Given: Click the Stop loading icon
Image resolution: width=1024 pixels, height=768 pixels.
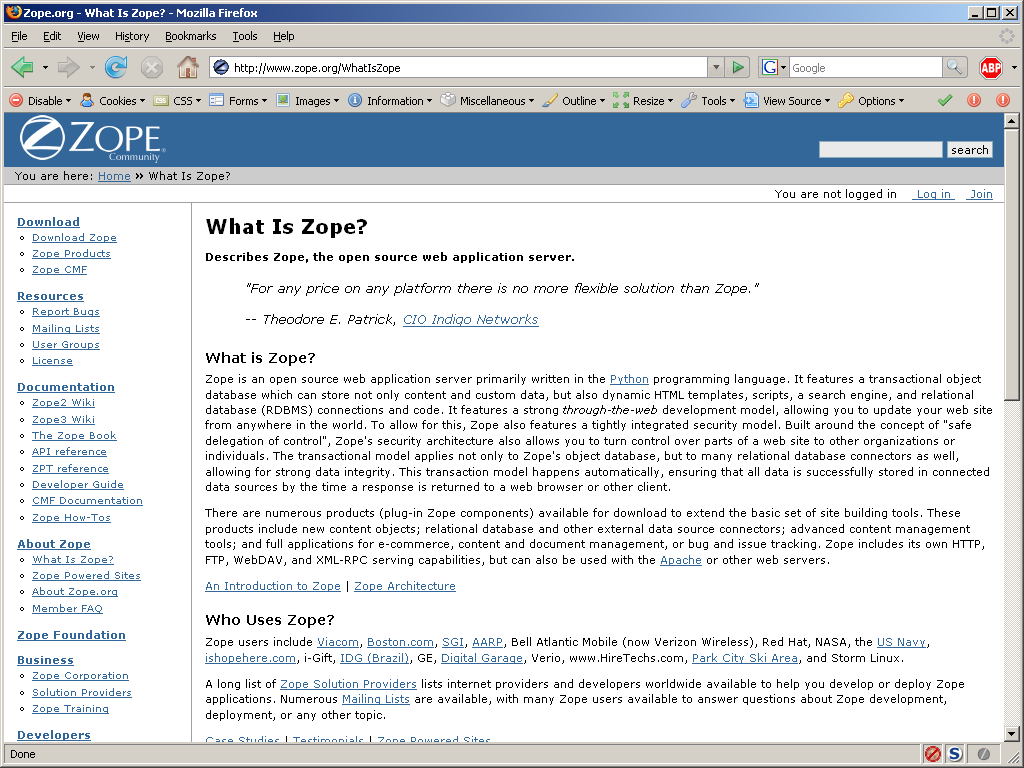Looking at the screenshot, I should [152, 67].
